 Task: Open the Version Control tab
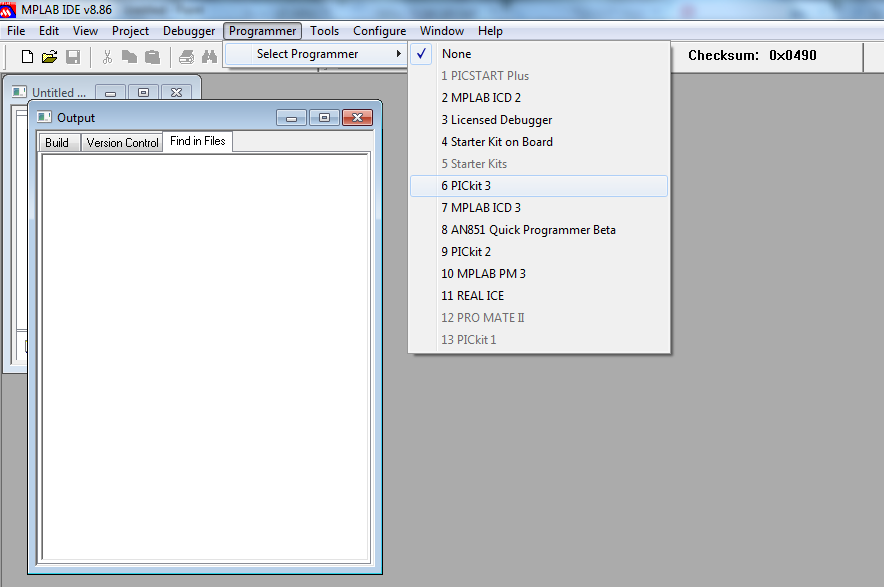122,143
